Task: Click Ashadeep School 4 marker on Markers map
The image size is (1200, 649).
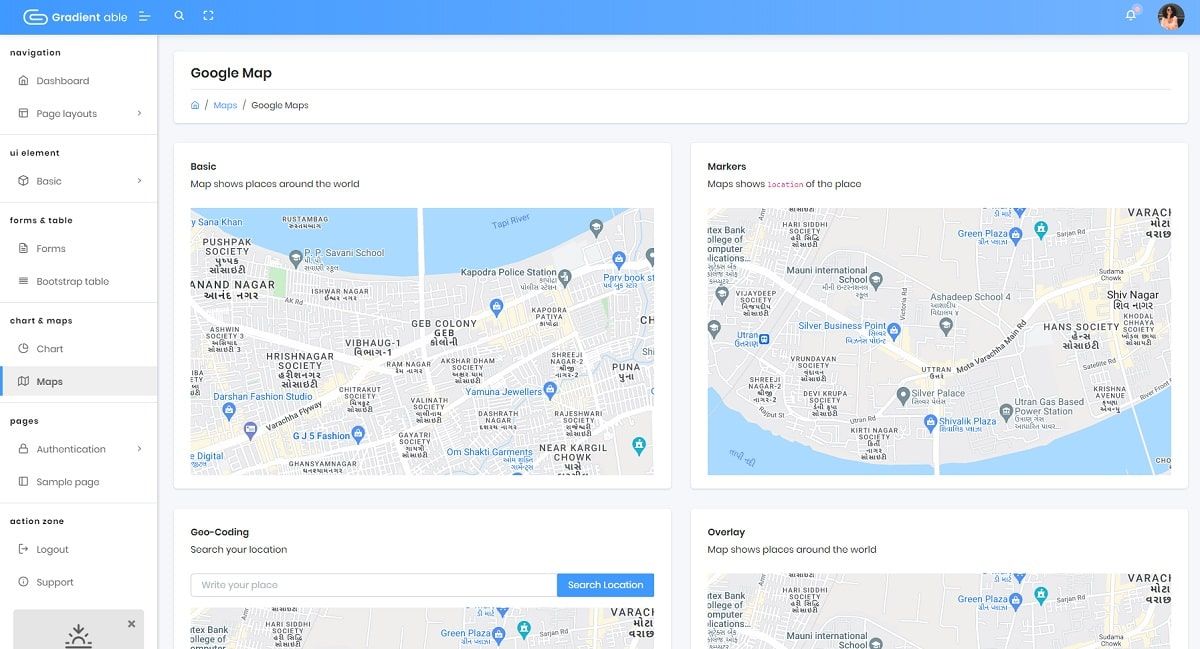Action: pos(946,324)
